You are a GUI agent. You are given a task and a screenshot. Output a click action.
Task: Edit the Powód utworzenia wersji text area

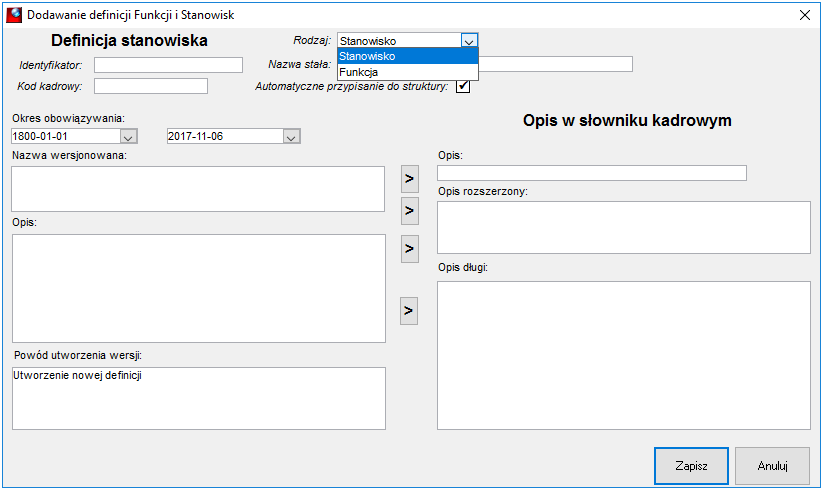199,398
